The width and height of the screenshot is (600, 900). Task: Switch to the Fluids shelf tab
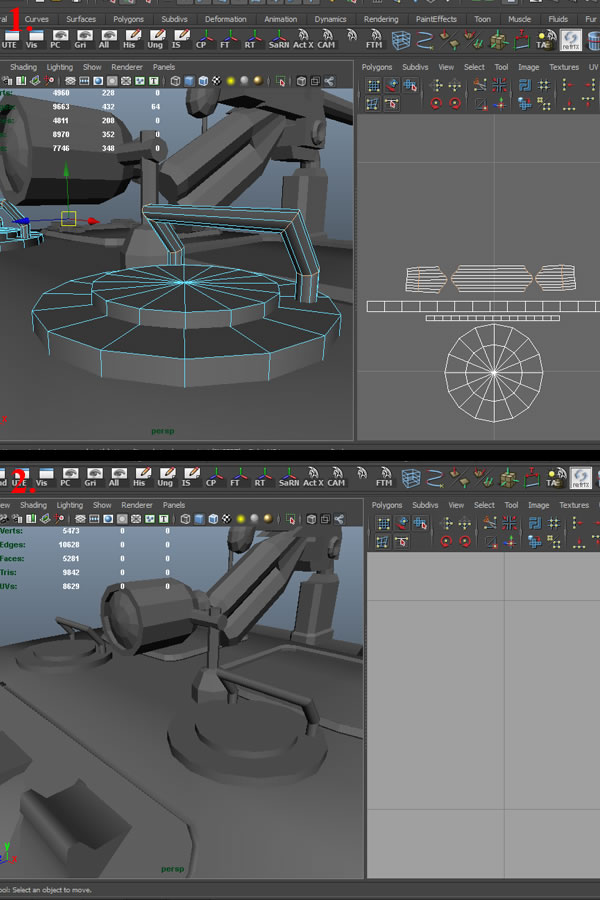(x=558, y=19)
